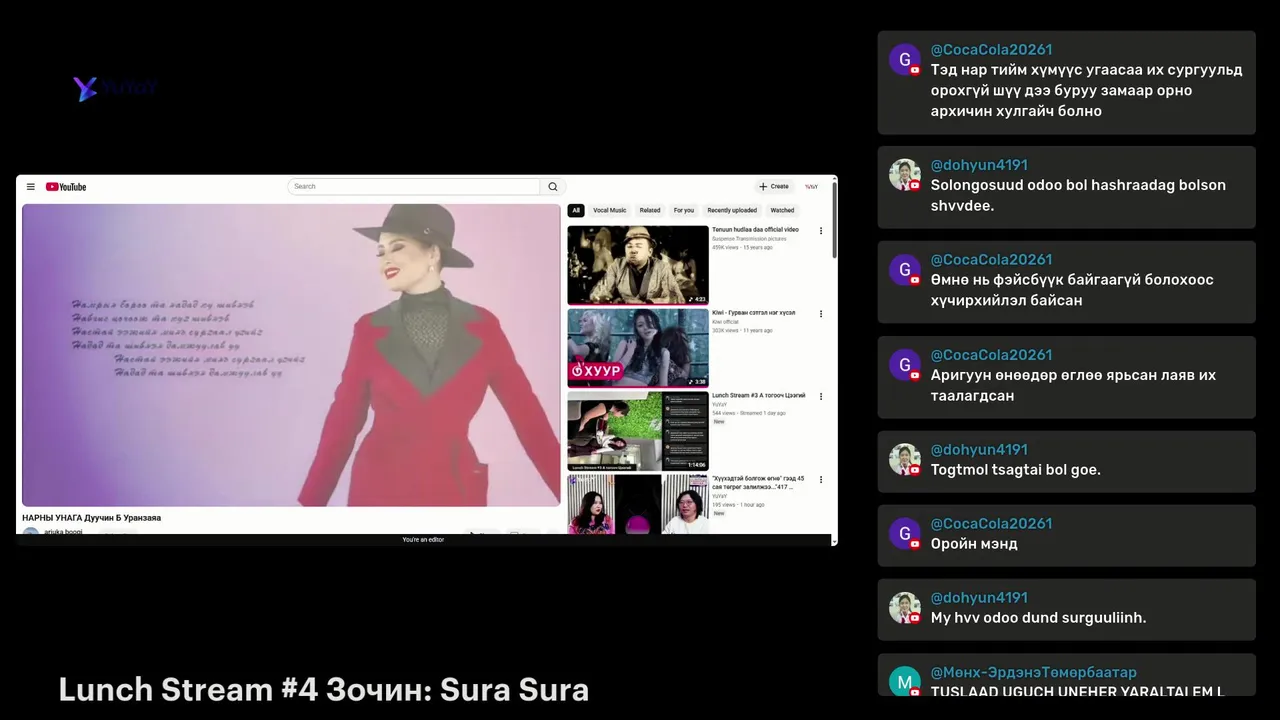Select the For you filter chip
Viewport: 1280px width, 720px height.
pyautogui.click(x=684, y=211)
